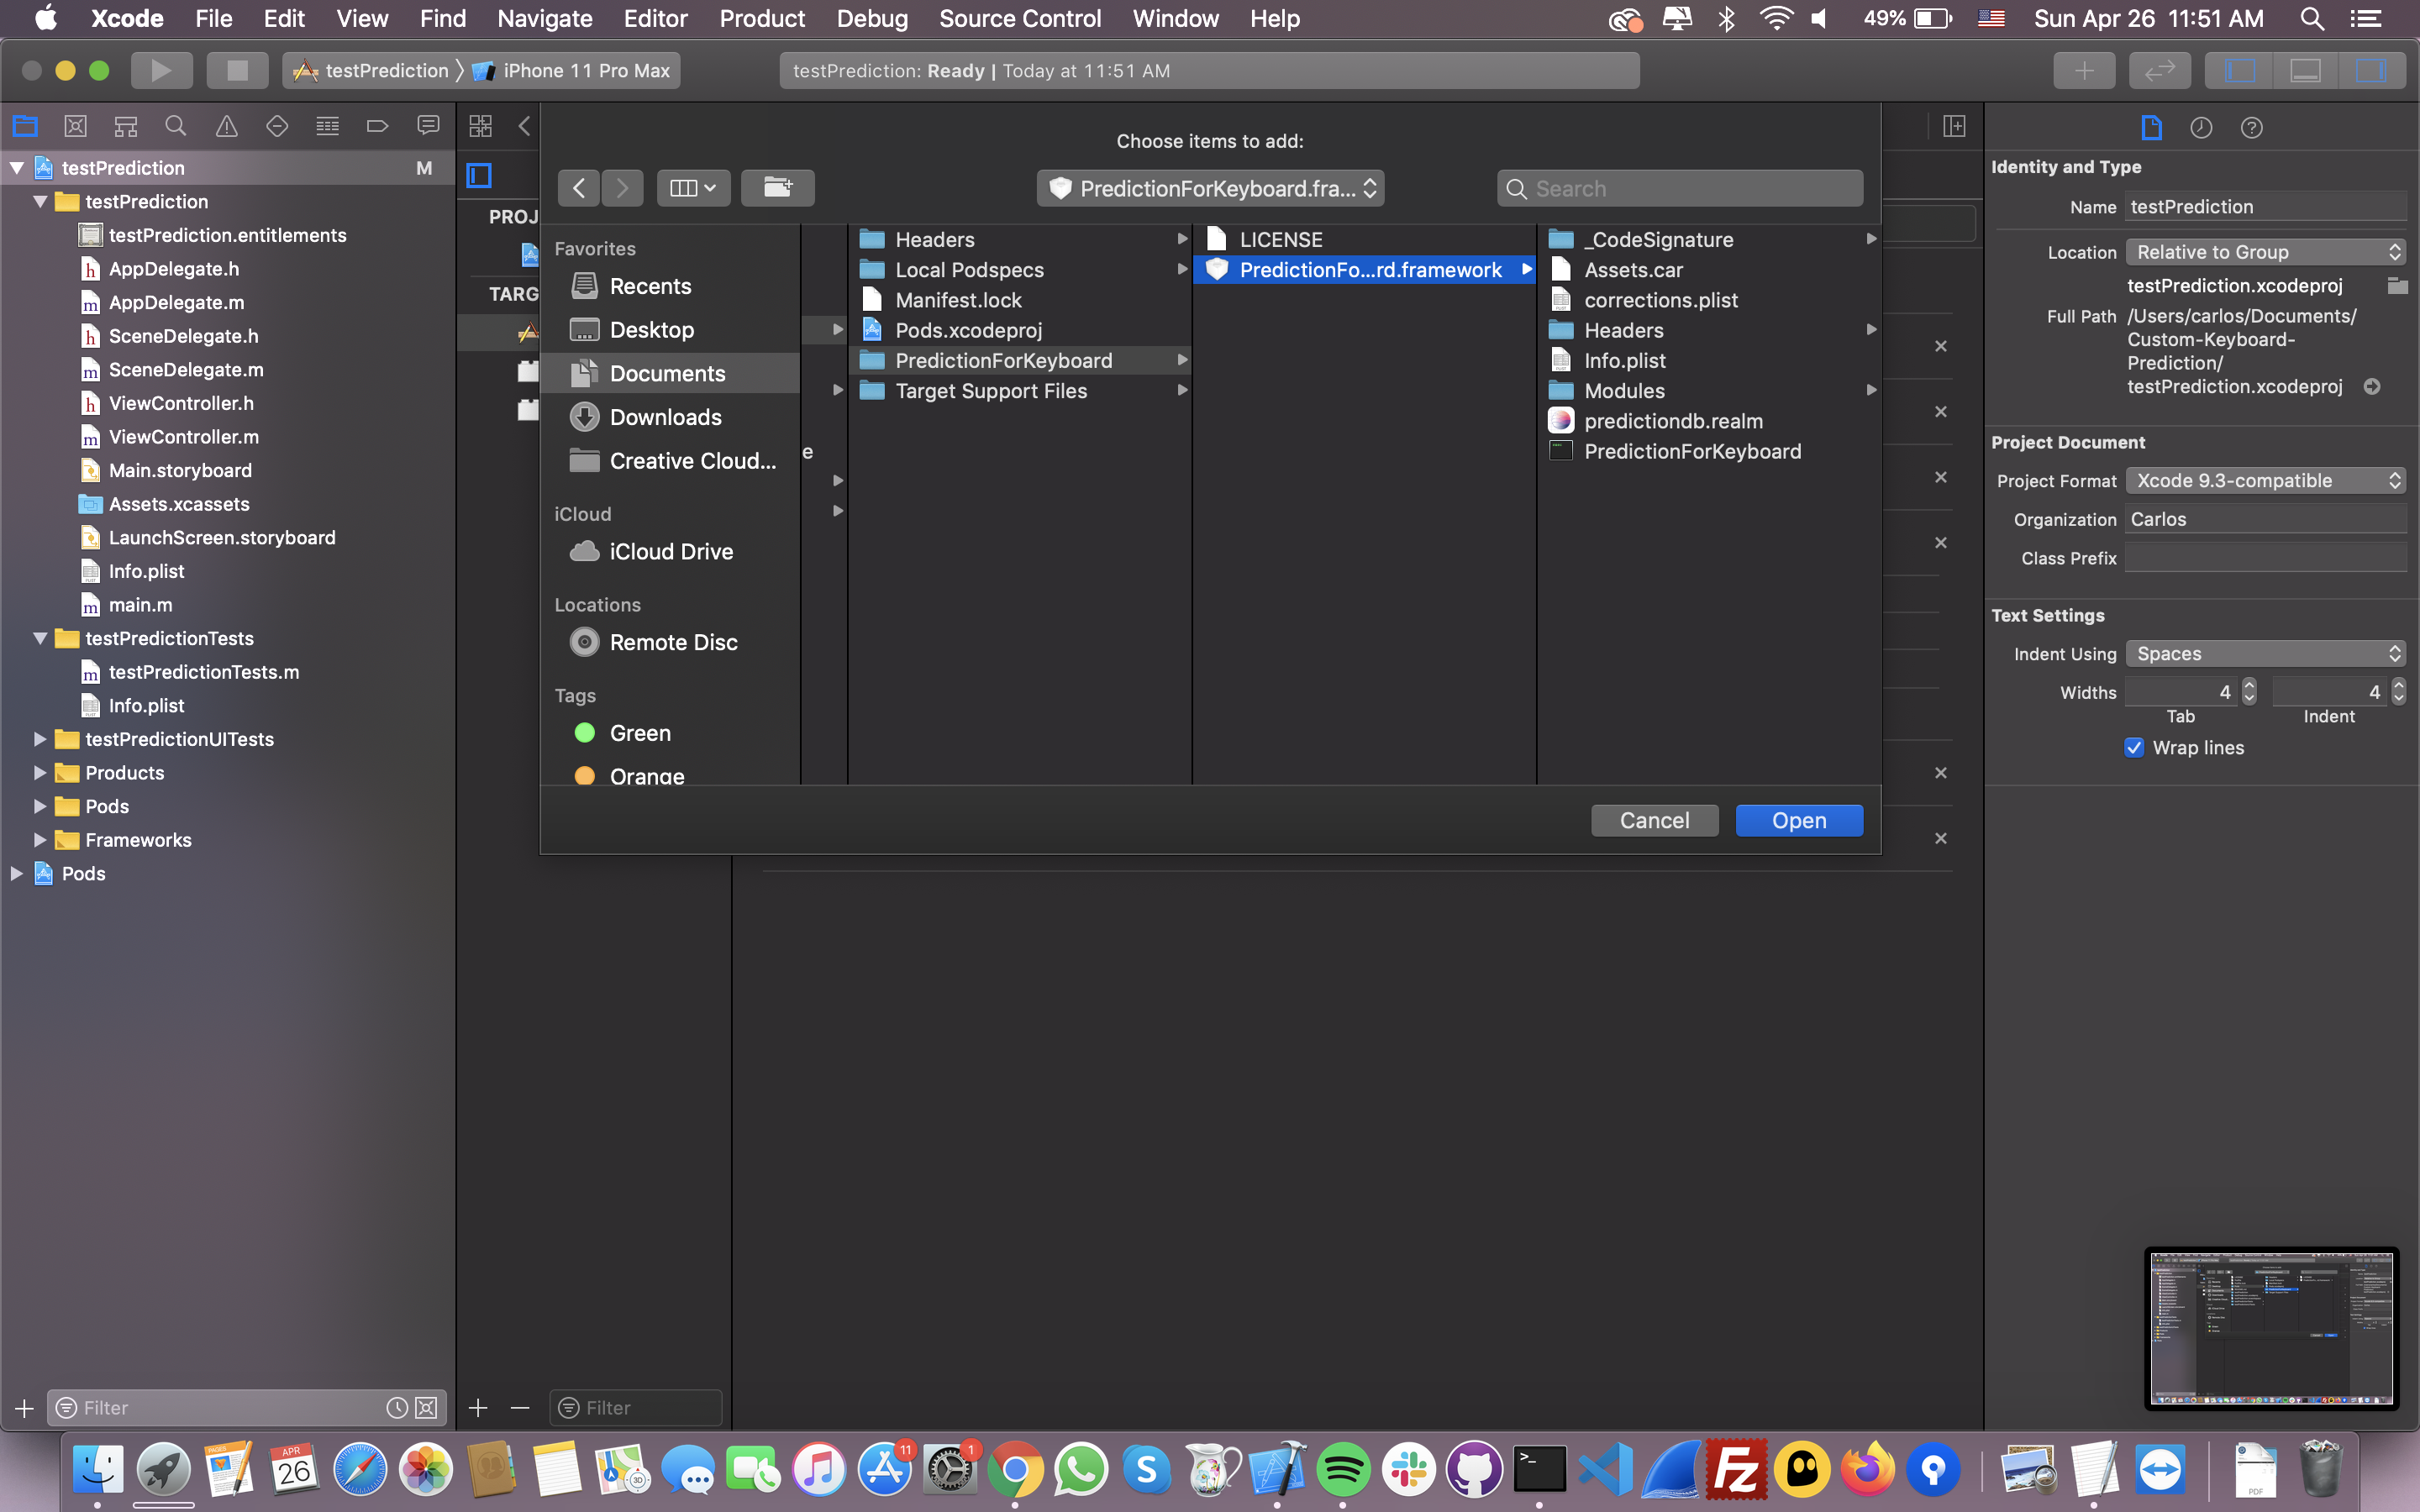Click the Search field in dialog
The image size is (2420, 1512).
1680,188
